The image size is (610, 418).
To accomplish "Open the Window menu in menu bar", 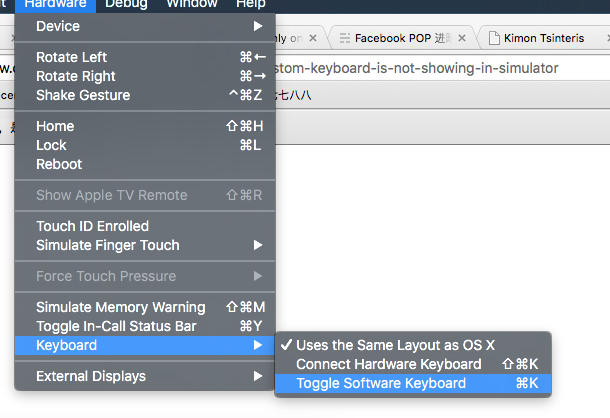I will point(192,5).
